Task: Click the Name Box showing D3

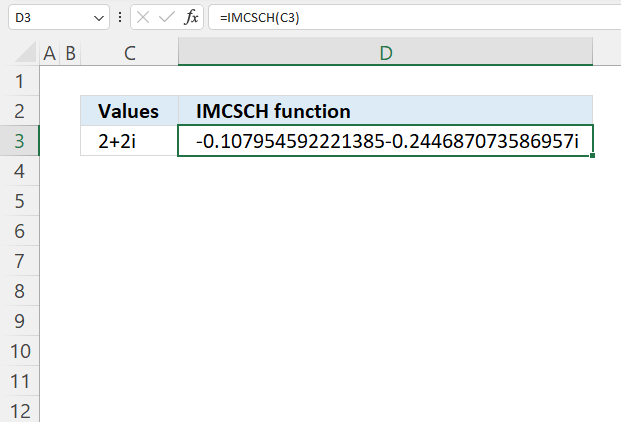Action: pyautogui.click(x=59, y=17)
